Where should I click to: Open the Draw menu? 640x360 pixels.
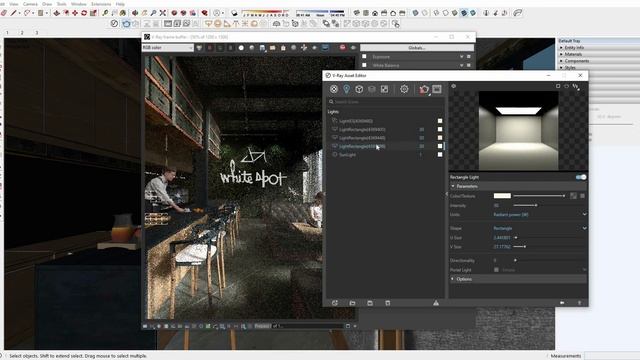pyautogui.click(x=47, y=4)
